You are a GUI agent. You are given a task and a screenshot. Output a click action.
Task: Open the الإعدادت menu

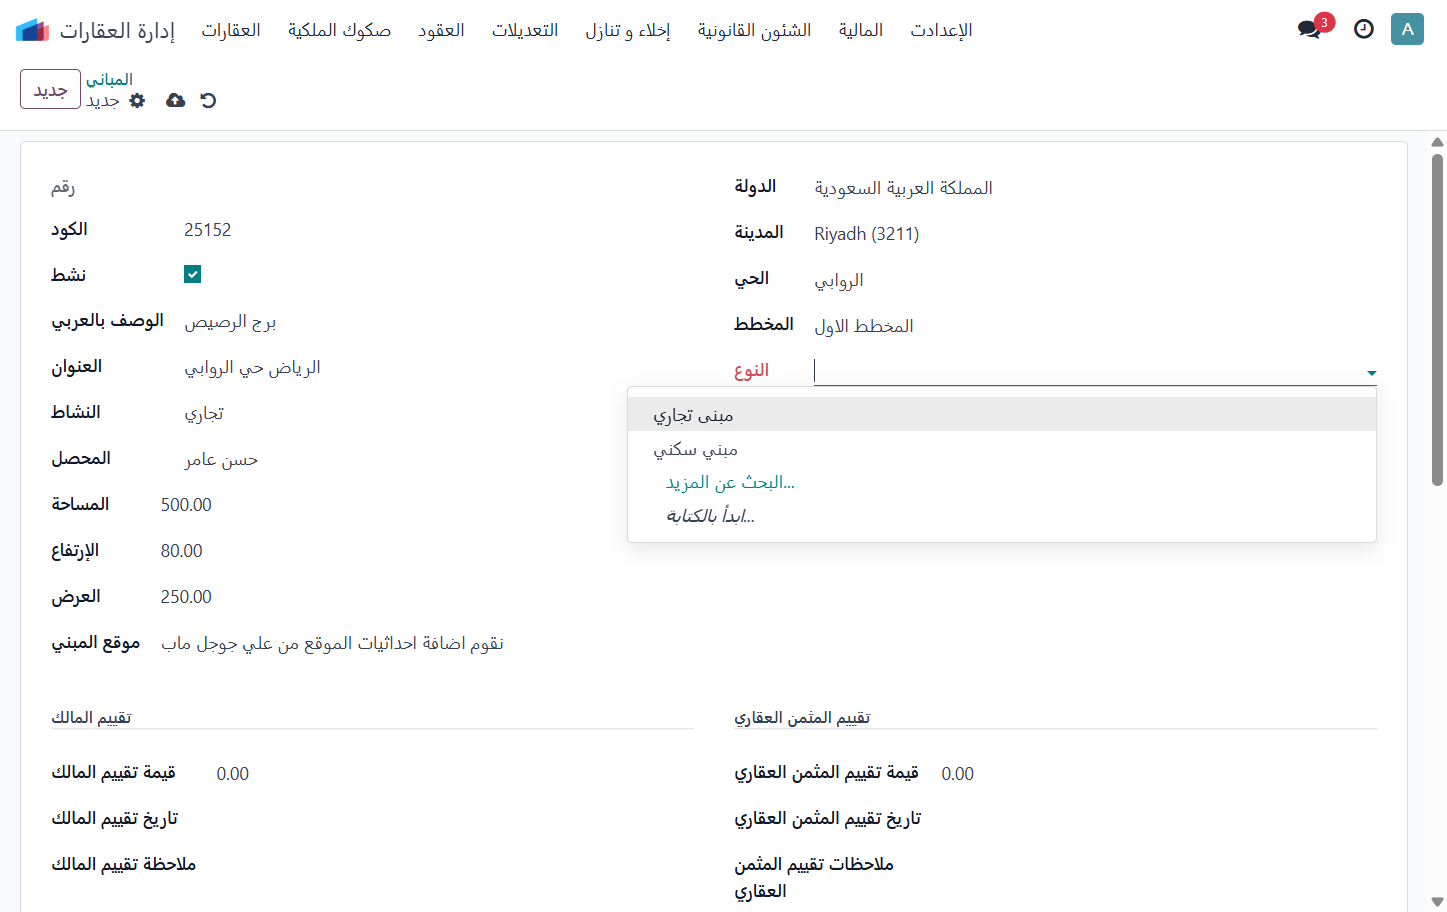[941, 30]
